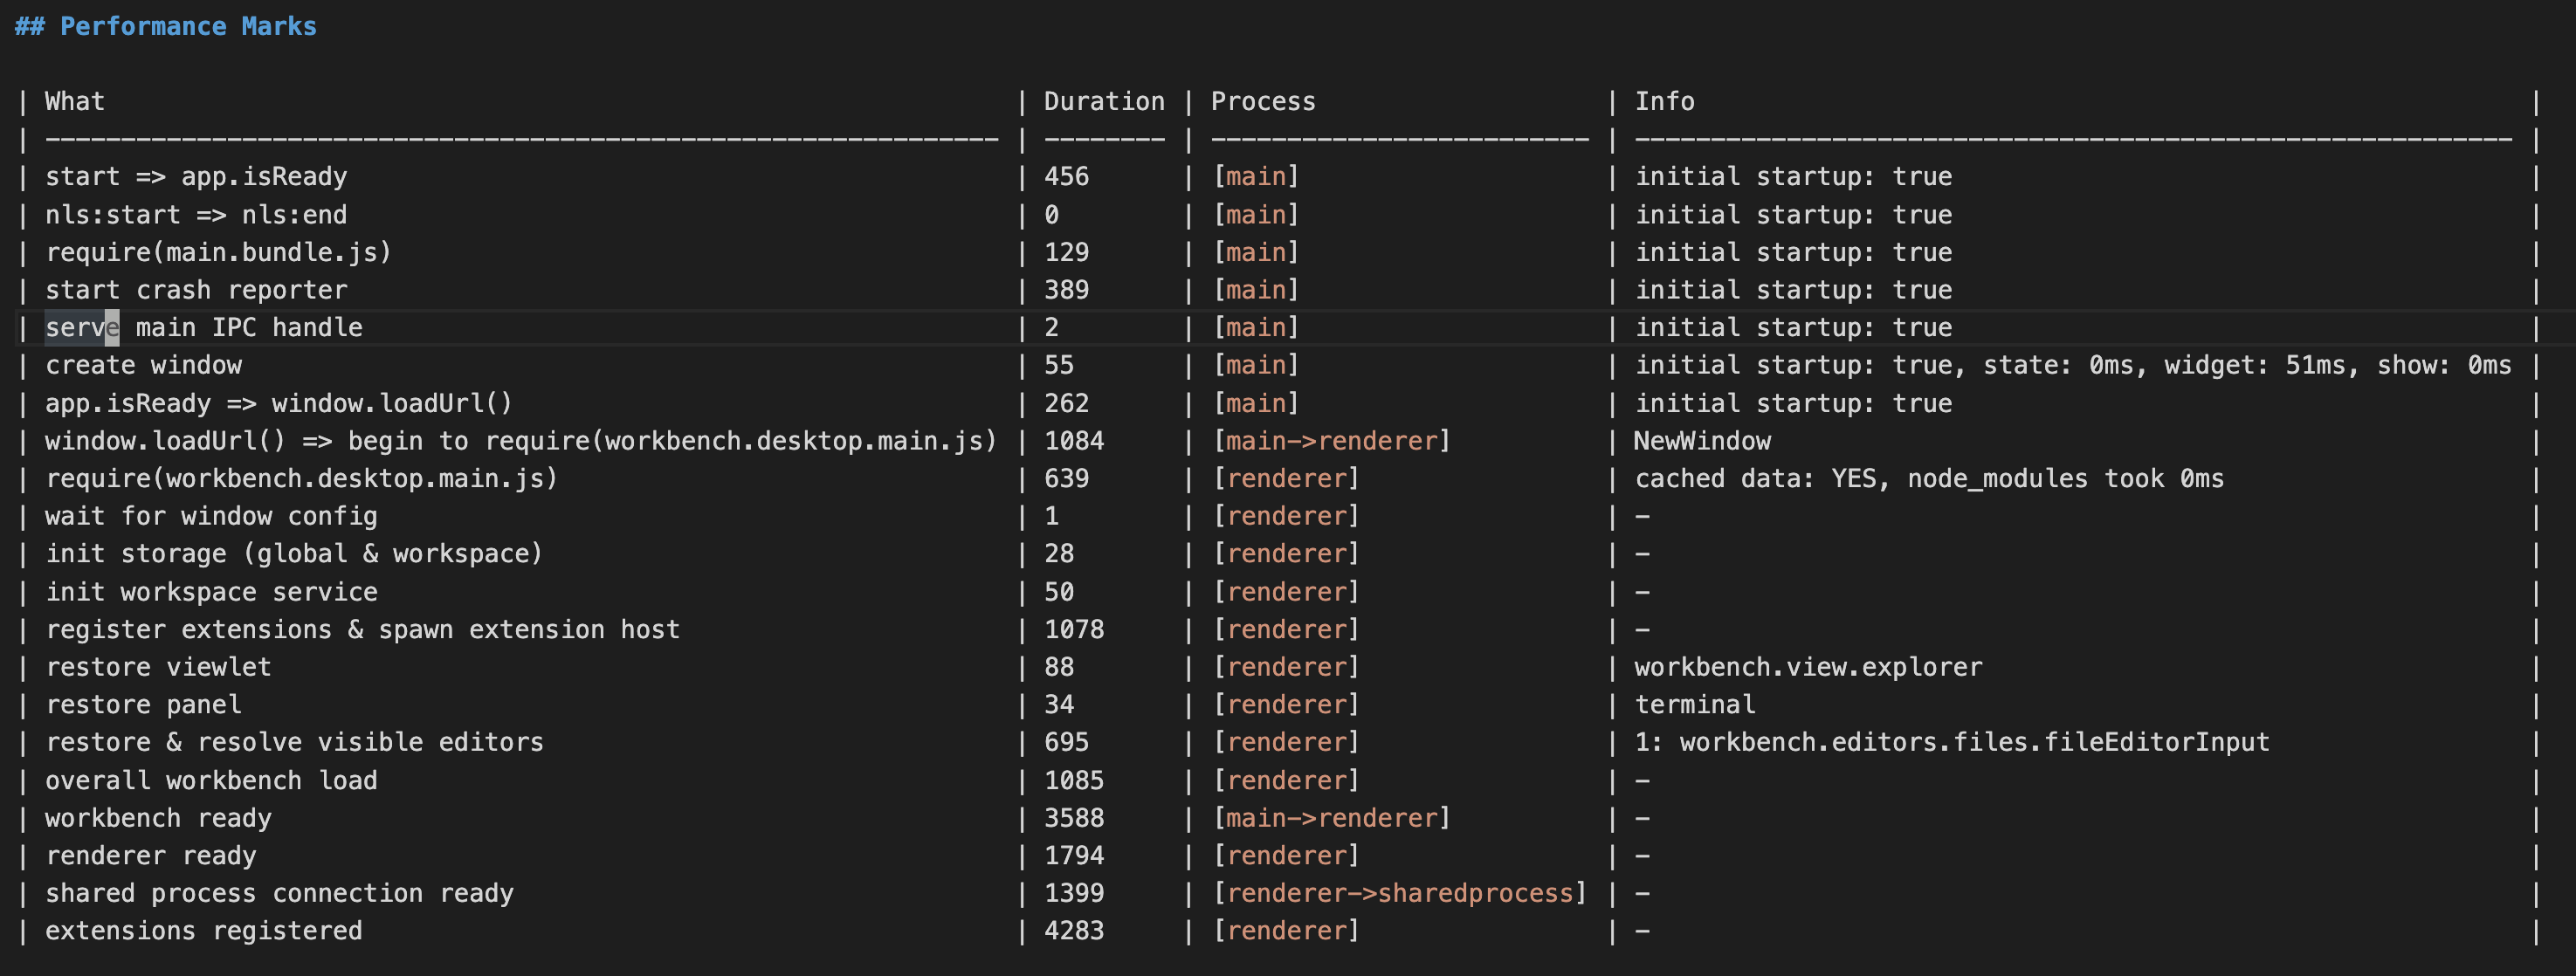Click 'require(main.bundle.js)' text

[x=218, y=252]
